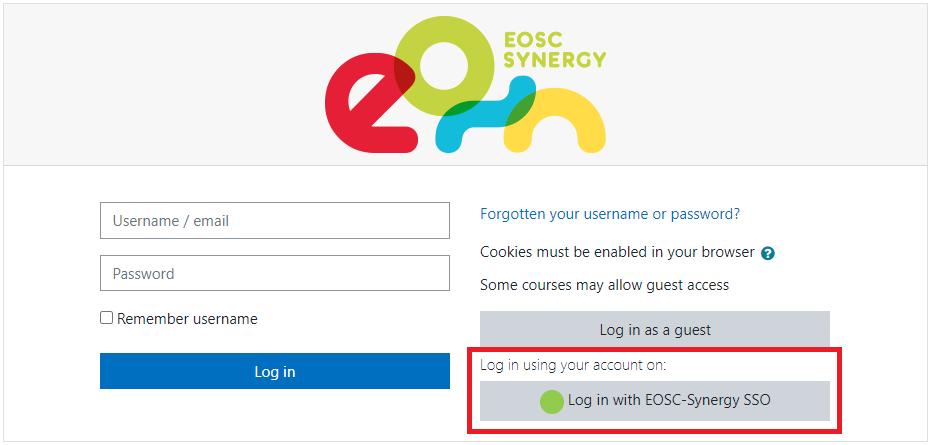The width and height of the screenshot is (931, 445).
Task: Click 'Cookies must be enabled in your browser' text
Action: click(x=617, y=252)
